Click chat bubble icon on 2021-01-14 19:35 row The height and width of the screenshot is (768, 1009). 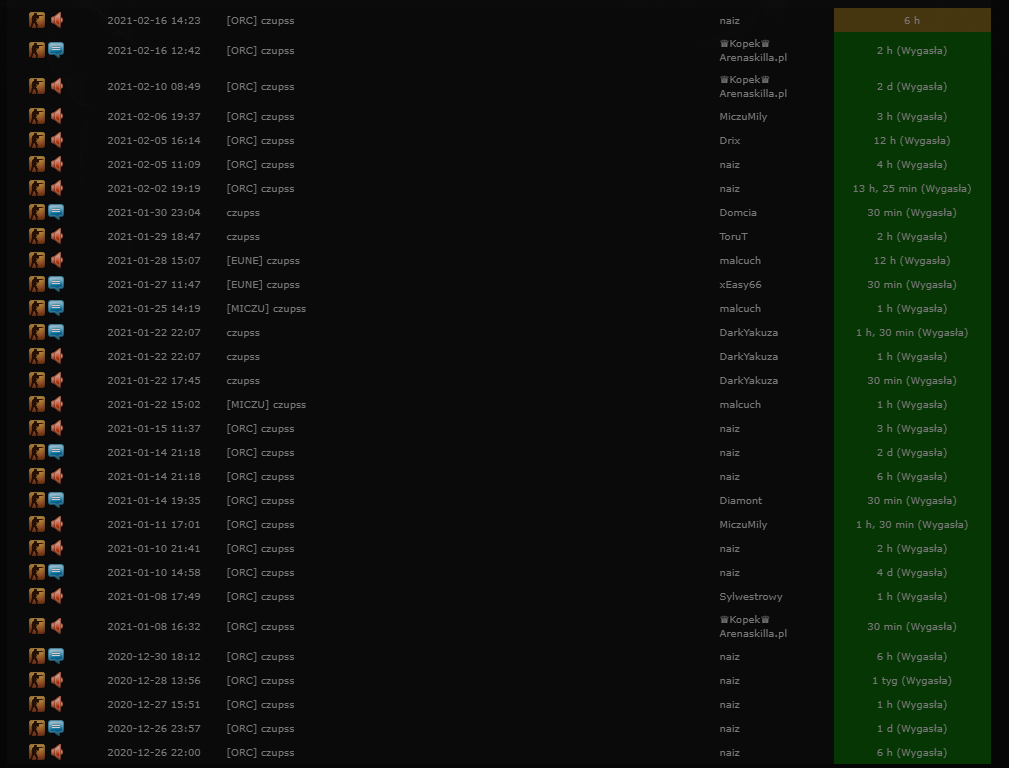pyautogui.click(x=56, y=500)
